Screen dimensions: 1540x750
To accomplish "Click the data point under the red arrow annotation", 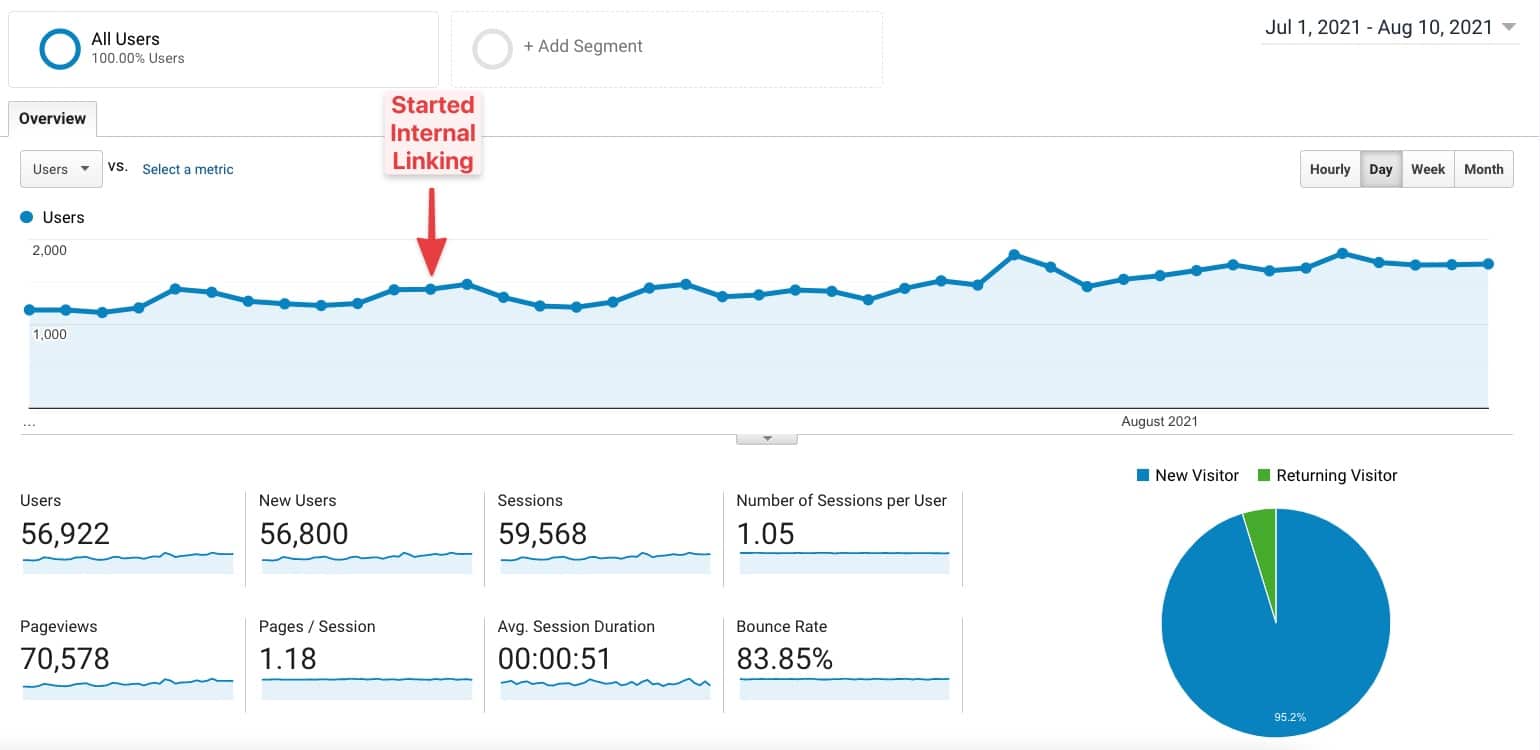I will [432, 288].
